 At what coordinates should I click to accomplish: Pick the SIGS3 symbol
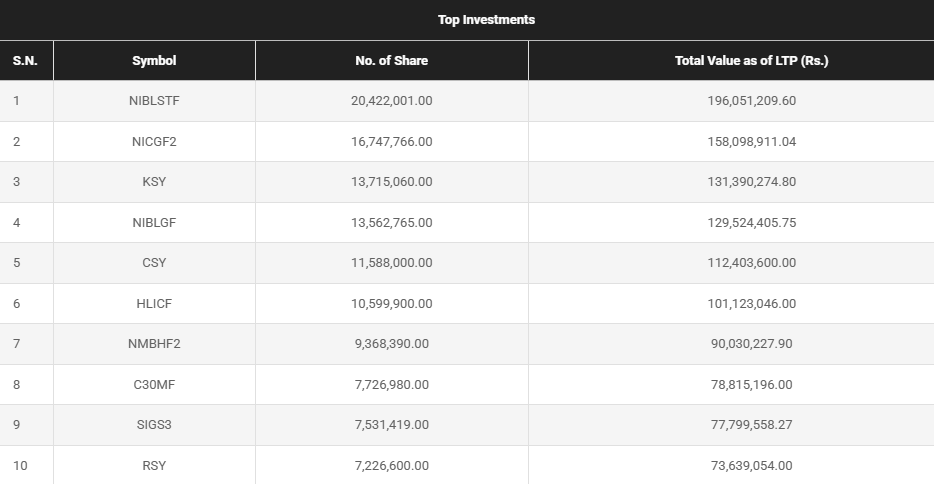coord(154,425)
